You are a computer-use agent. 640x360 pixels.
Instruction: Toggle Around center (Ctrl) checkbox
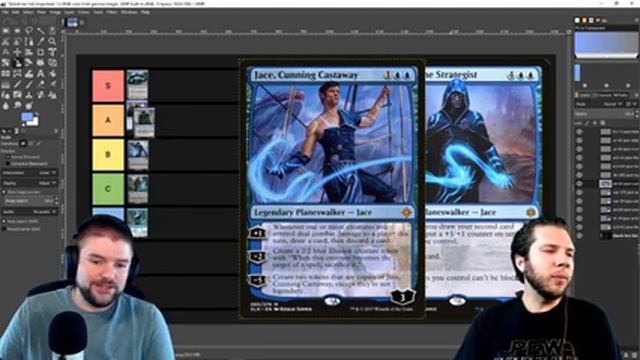pos(22,229)
